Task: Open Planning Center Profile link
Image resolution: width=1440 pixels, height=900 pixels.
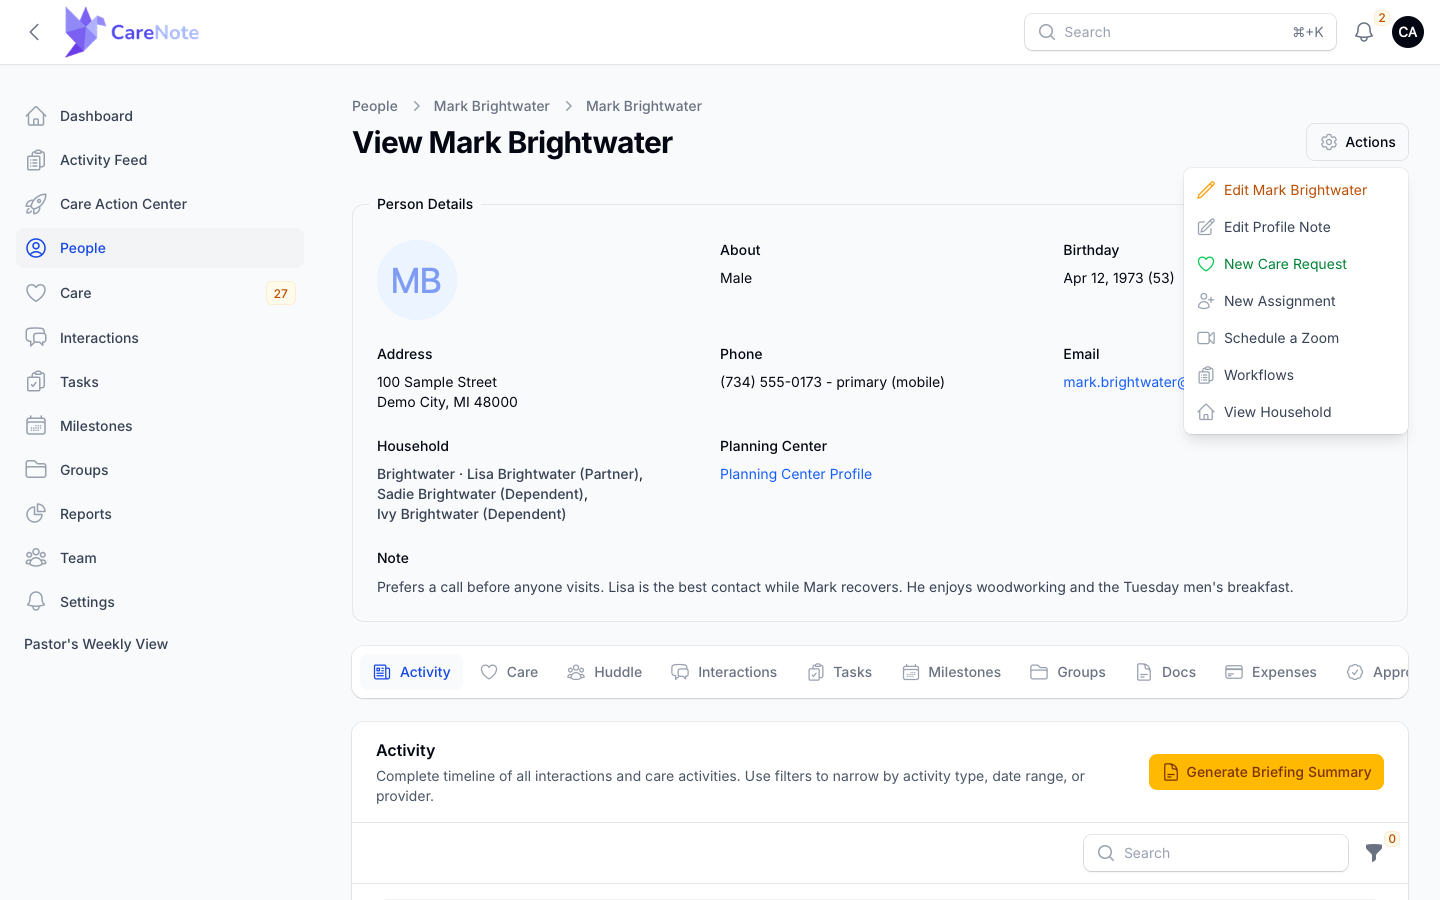Action: (796, 474)
